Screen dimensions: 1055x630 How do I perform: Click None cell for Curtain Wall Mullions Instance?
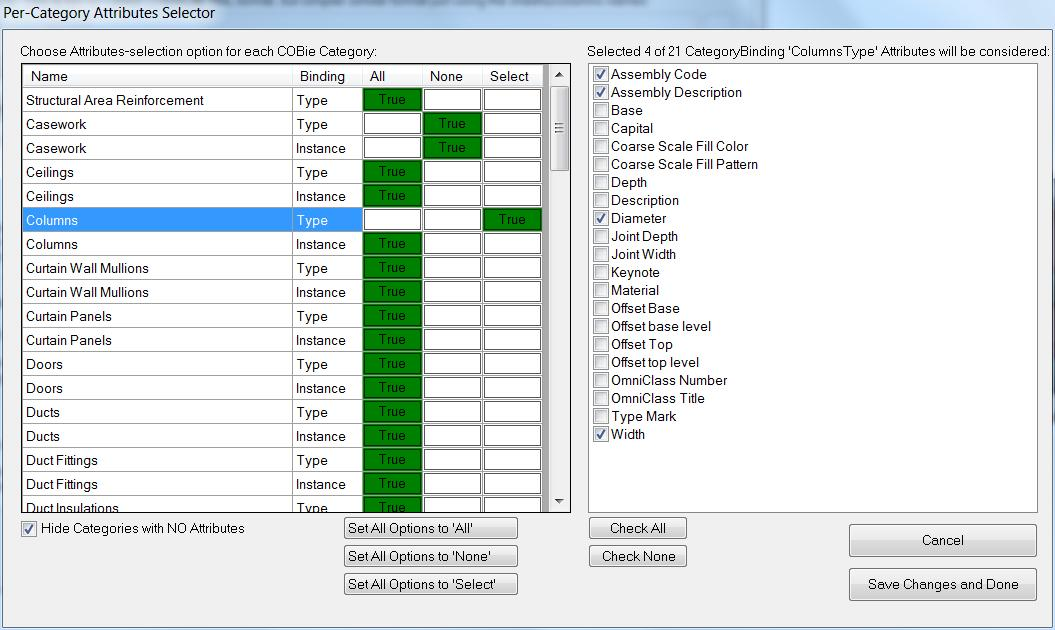click(452, 292)
